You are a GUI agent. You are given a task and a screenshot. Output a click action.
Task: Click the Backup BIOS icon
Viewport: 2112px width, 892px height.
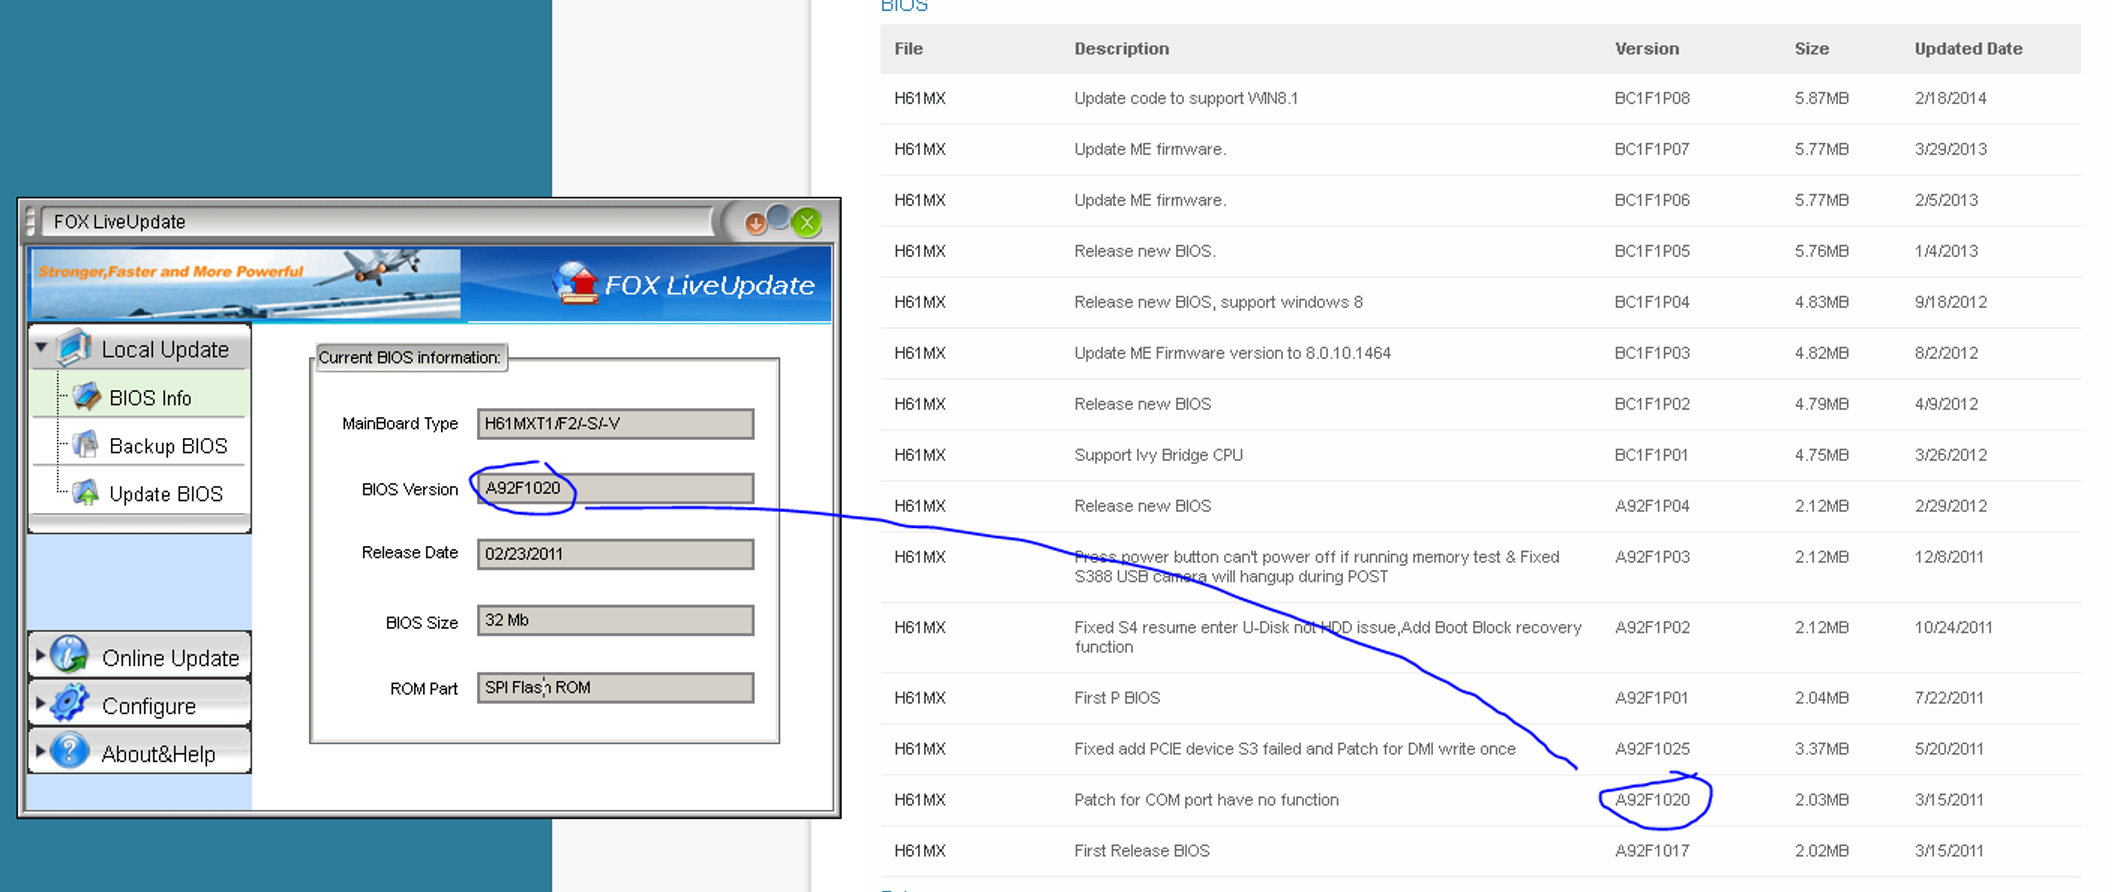click(x=87, y=445)
